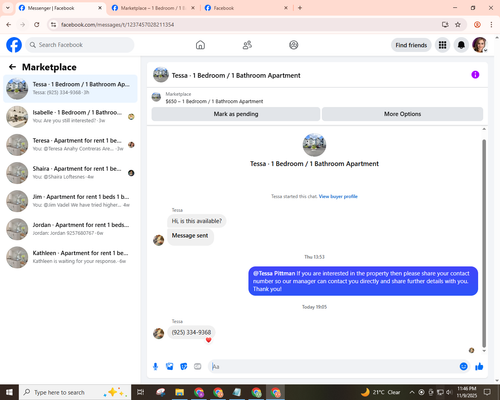This screenshot has width=500, height=400.
Task: Open the emoji picker in message box
Action: (x=463, y=366)
